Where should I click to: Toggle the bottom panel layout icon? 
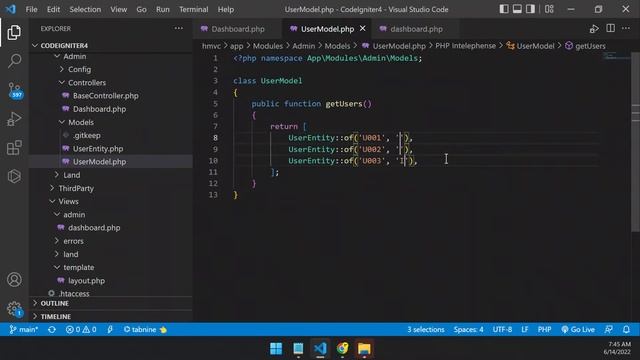(x=517, y=9)
